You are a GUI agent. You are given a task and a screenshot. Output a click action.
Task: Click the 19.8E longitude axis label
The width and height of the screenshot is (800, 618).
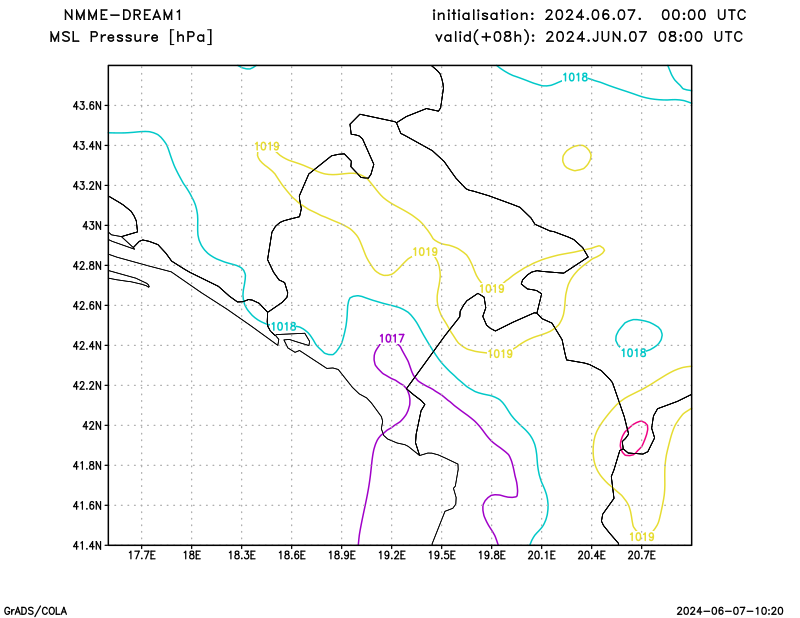tap(491, 555)
